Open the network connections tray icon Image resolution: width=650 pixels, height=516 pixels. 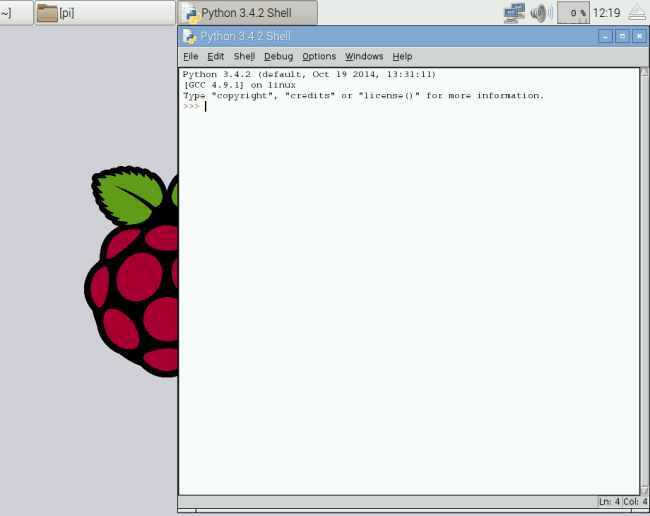pyautogui.click(x=514, y=13)
